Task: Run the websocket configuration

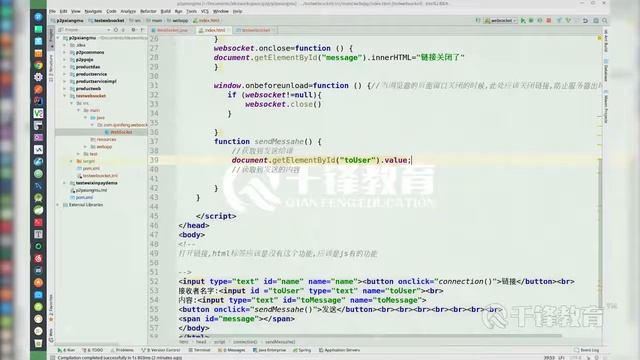Action: [x=523, y=20]
